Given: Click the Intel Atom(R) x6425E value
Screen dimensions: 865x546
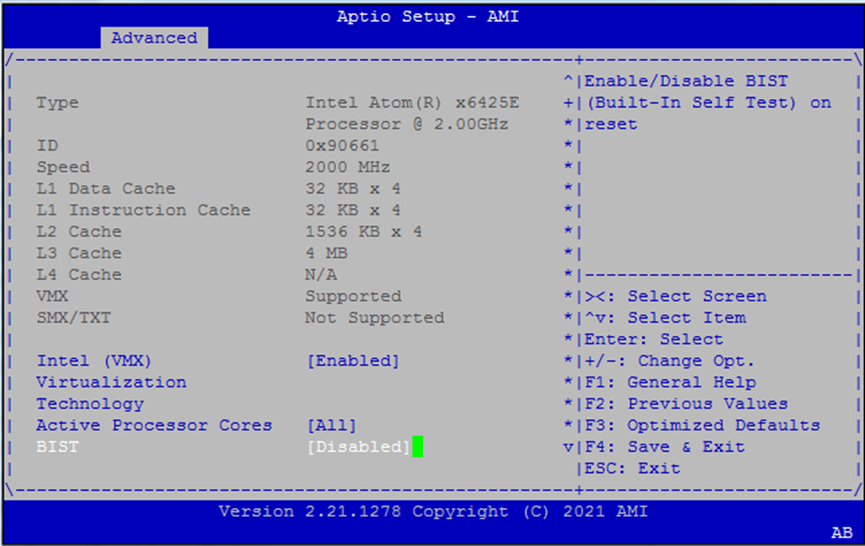Looking at the screenshot, I should 412,103.
